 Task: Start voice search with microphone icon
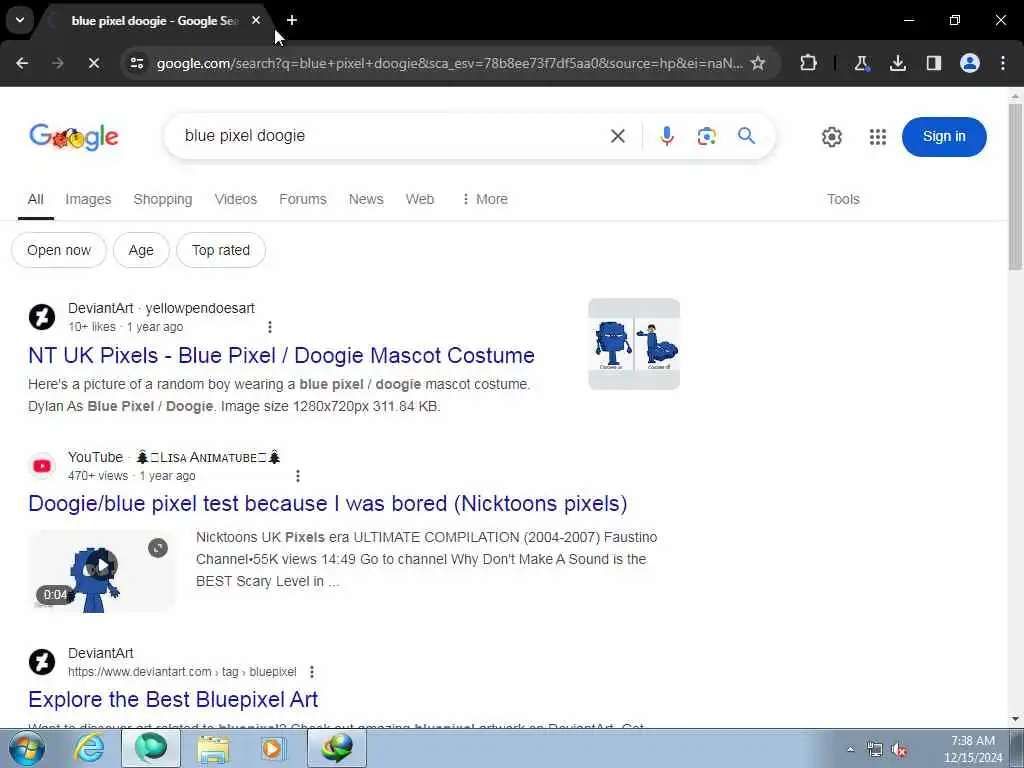tap(667, 136)
